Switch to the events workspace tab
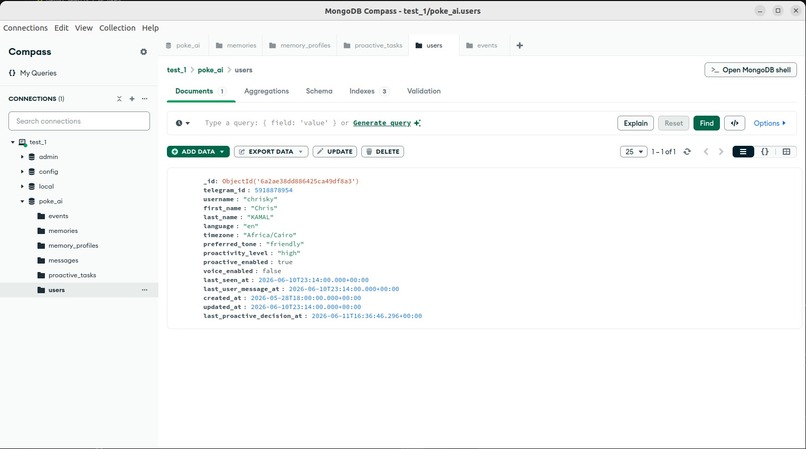The image size is (806, 449). [482, 45]
